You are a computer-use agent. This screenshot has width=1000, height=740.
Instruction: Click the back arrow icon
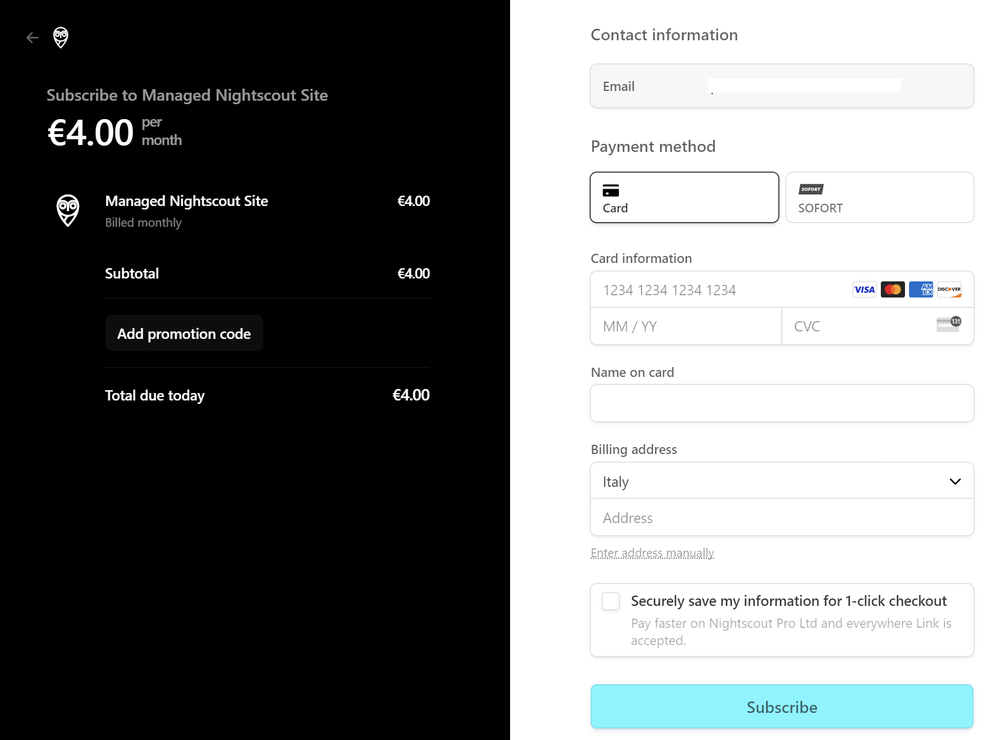[x=32, y=38]
